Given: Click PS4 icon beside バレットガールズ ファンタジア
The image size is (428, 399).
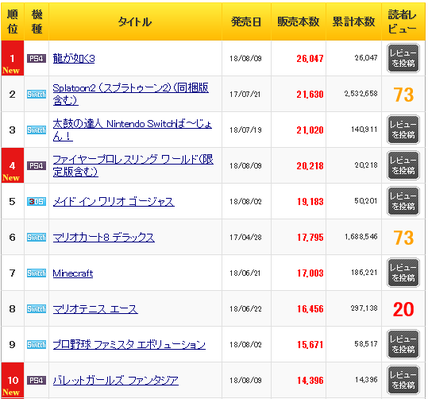Looking at the screenshot, I should (x=36, y=380).
